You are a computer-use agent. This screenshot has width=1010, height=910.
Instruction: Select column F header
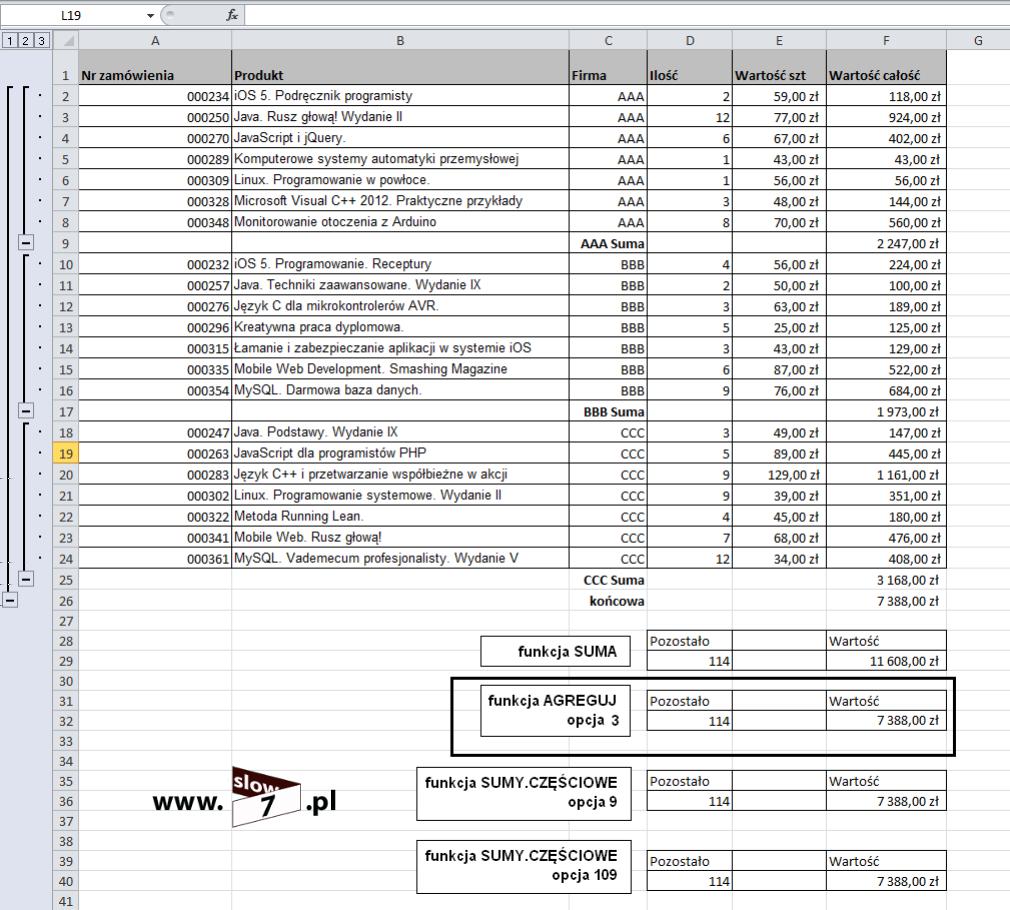tap(886, 41)
